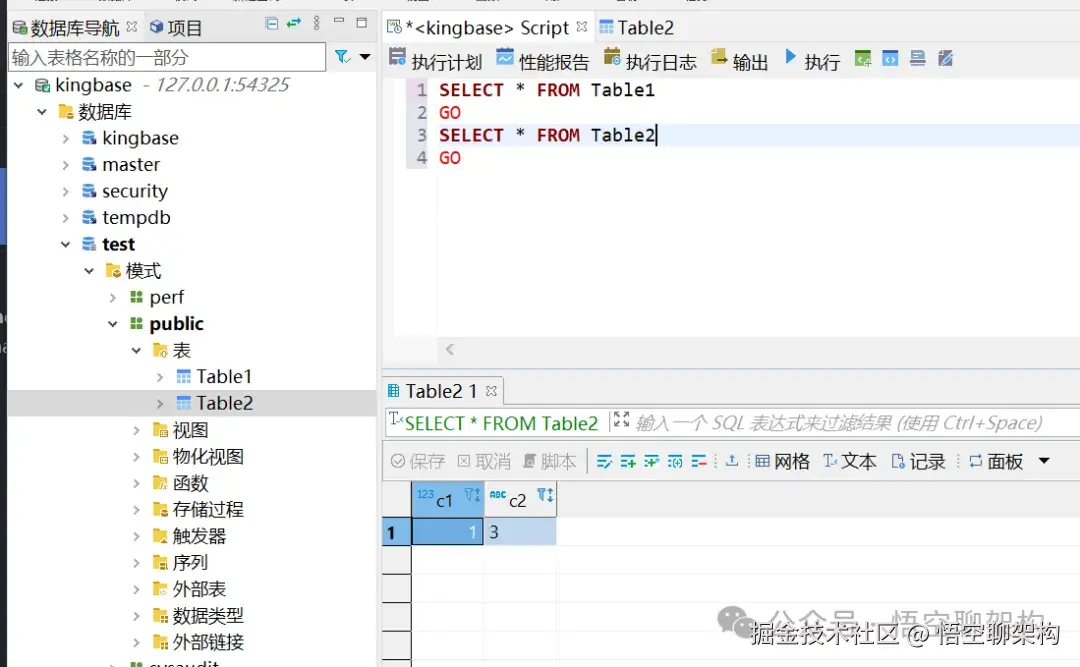Click the edit pencil icon in script toolbar
Screen dimensions: 1080x667
(946, 59)
